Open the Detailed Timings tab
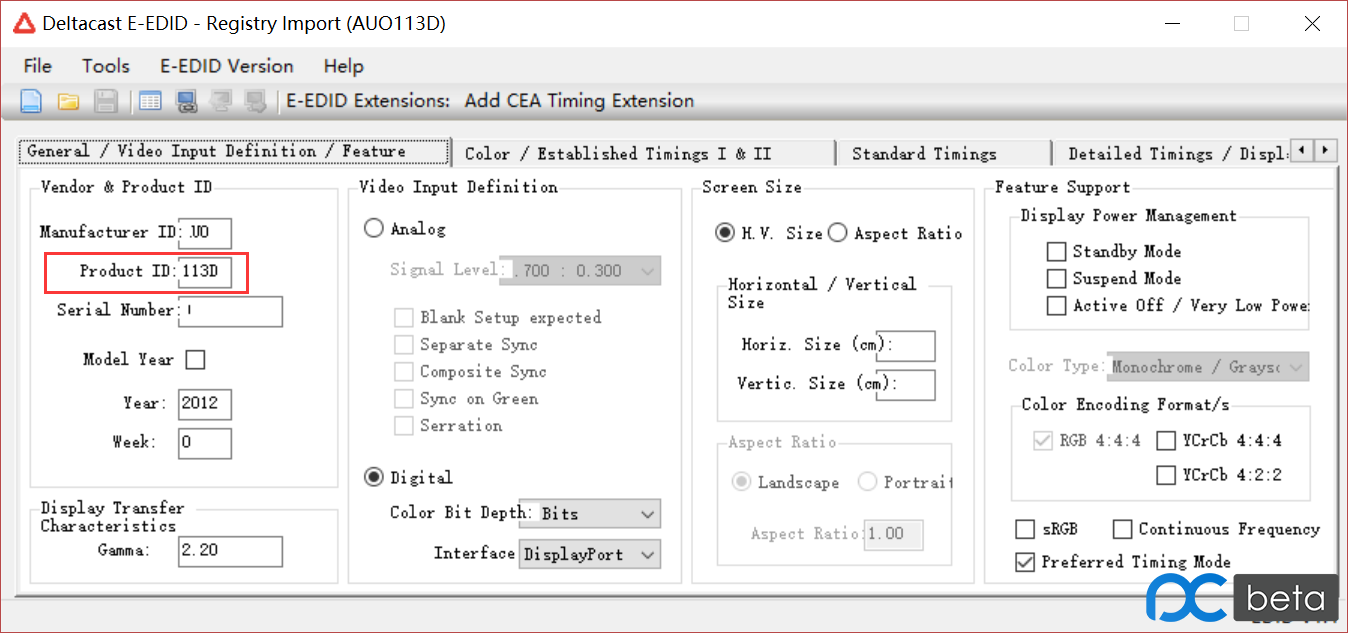Screen dimensions: 1348x633 pyautogui.click(x=1170, y=153)
